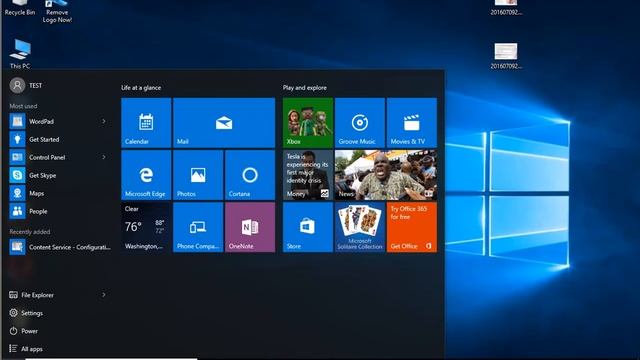Open the Phone Companion tile
This screenshot has width=640, height=360.
(198, 227)
